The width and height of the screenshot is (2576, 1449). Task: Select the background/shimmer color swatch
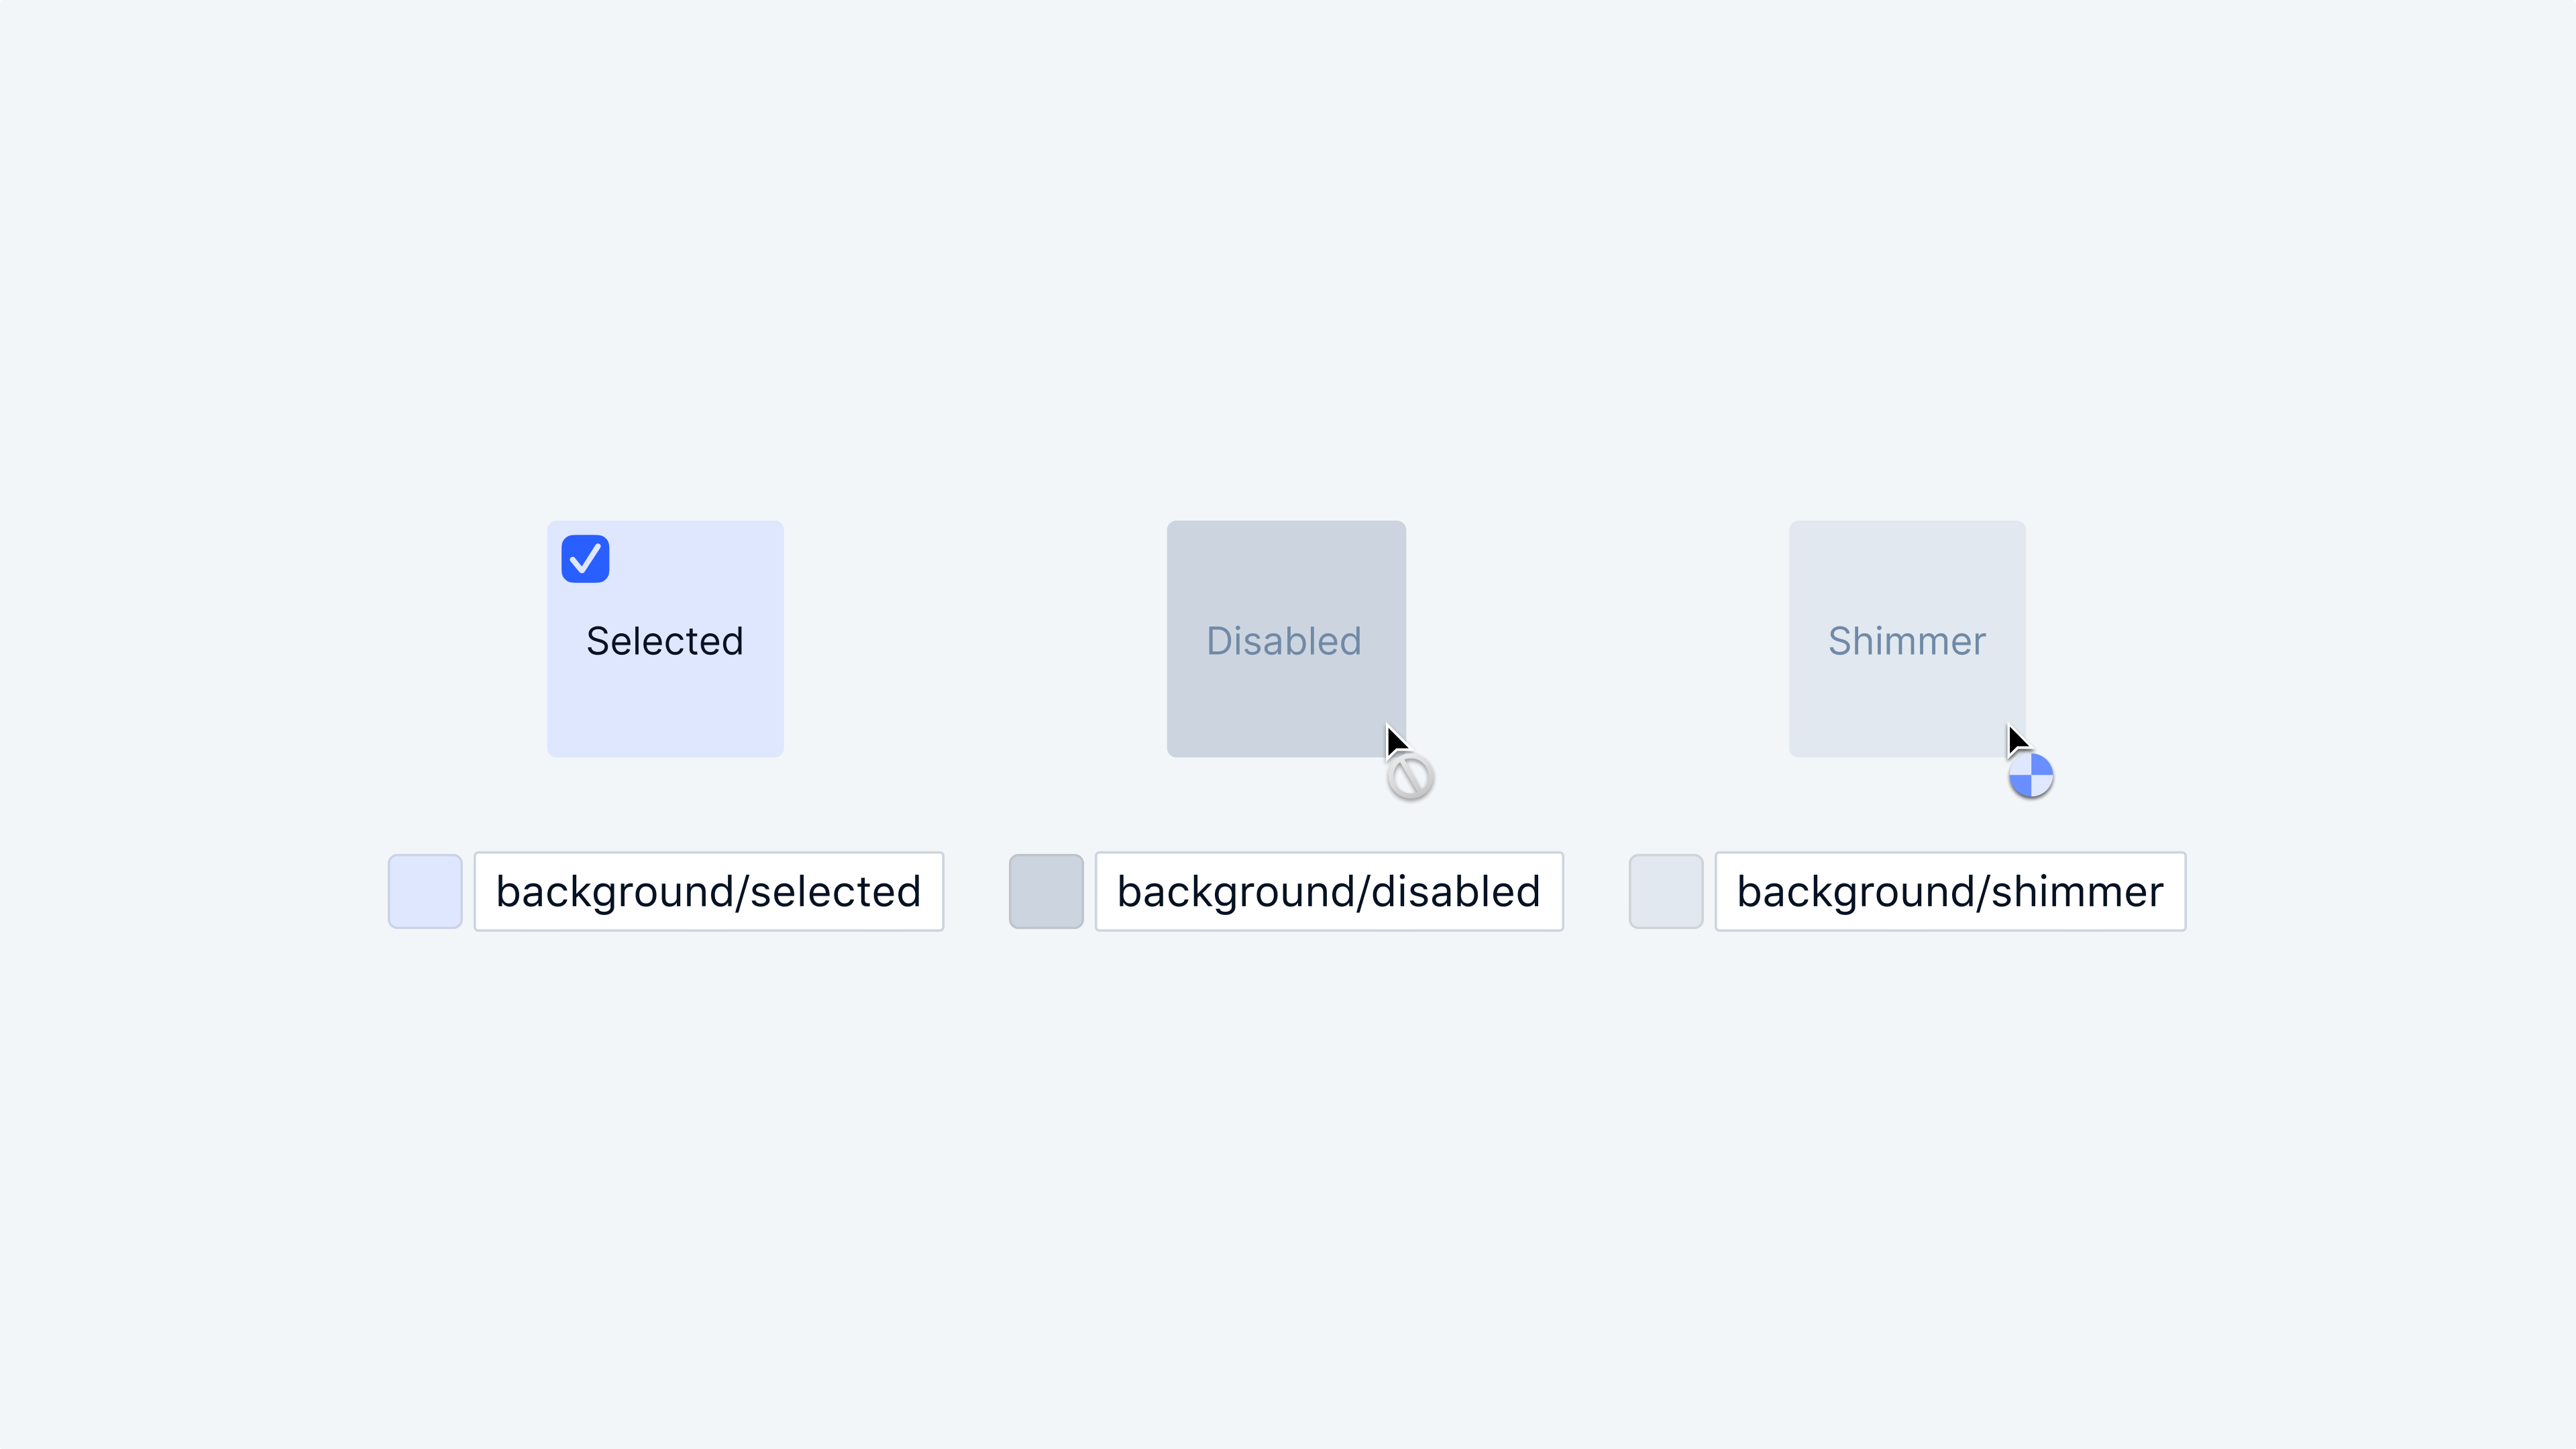tap(1665, 891)
